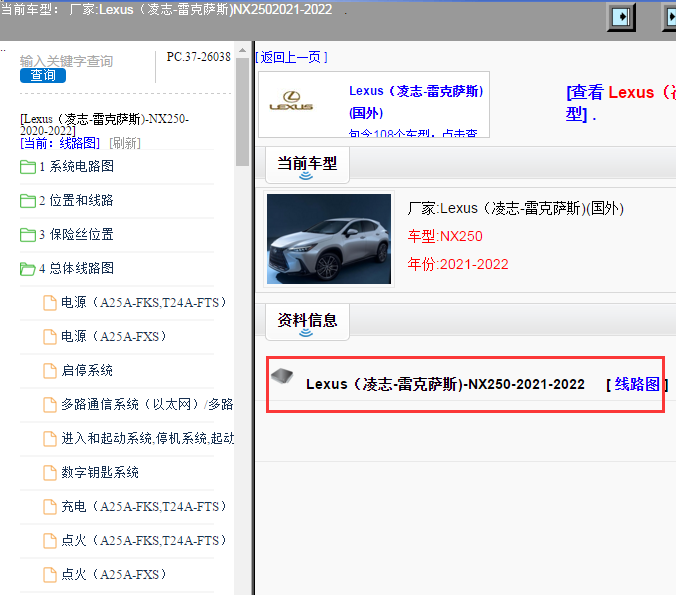The image size is (676, 595).
Task: Click file icon next to 数字钥匙系统
Action: (x=50, y=473)
